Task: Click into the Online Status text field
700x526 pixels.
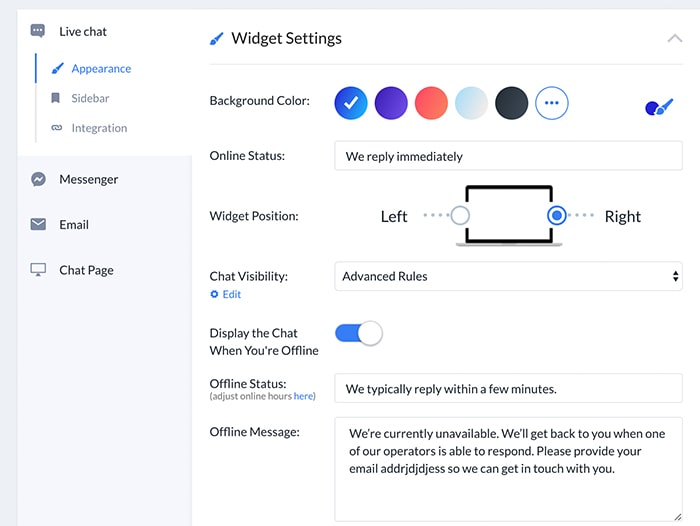Action: pos(508,156)
